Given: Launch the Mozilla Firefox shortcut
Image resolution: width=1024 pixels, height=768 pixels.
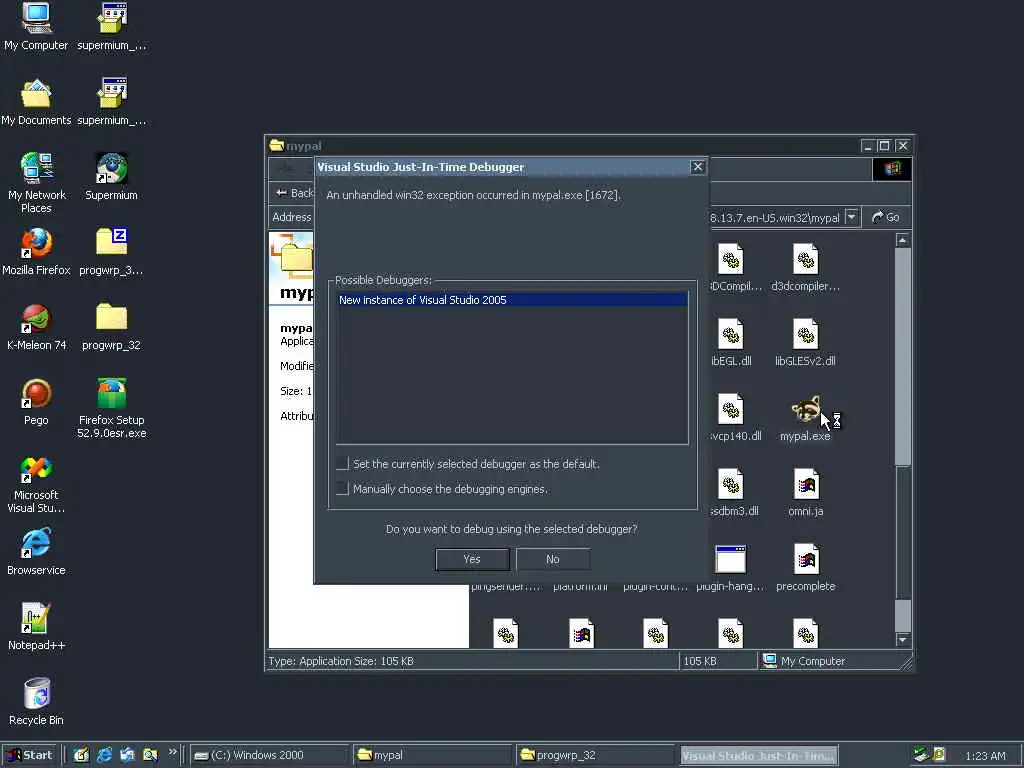Looking at the screenshot, I should (36, 251).
